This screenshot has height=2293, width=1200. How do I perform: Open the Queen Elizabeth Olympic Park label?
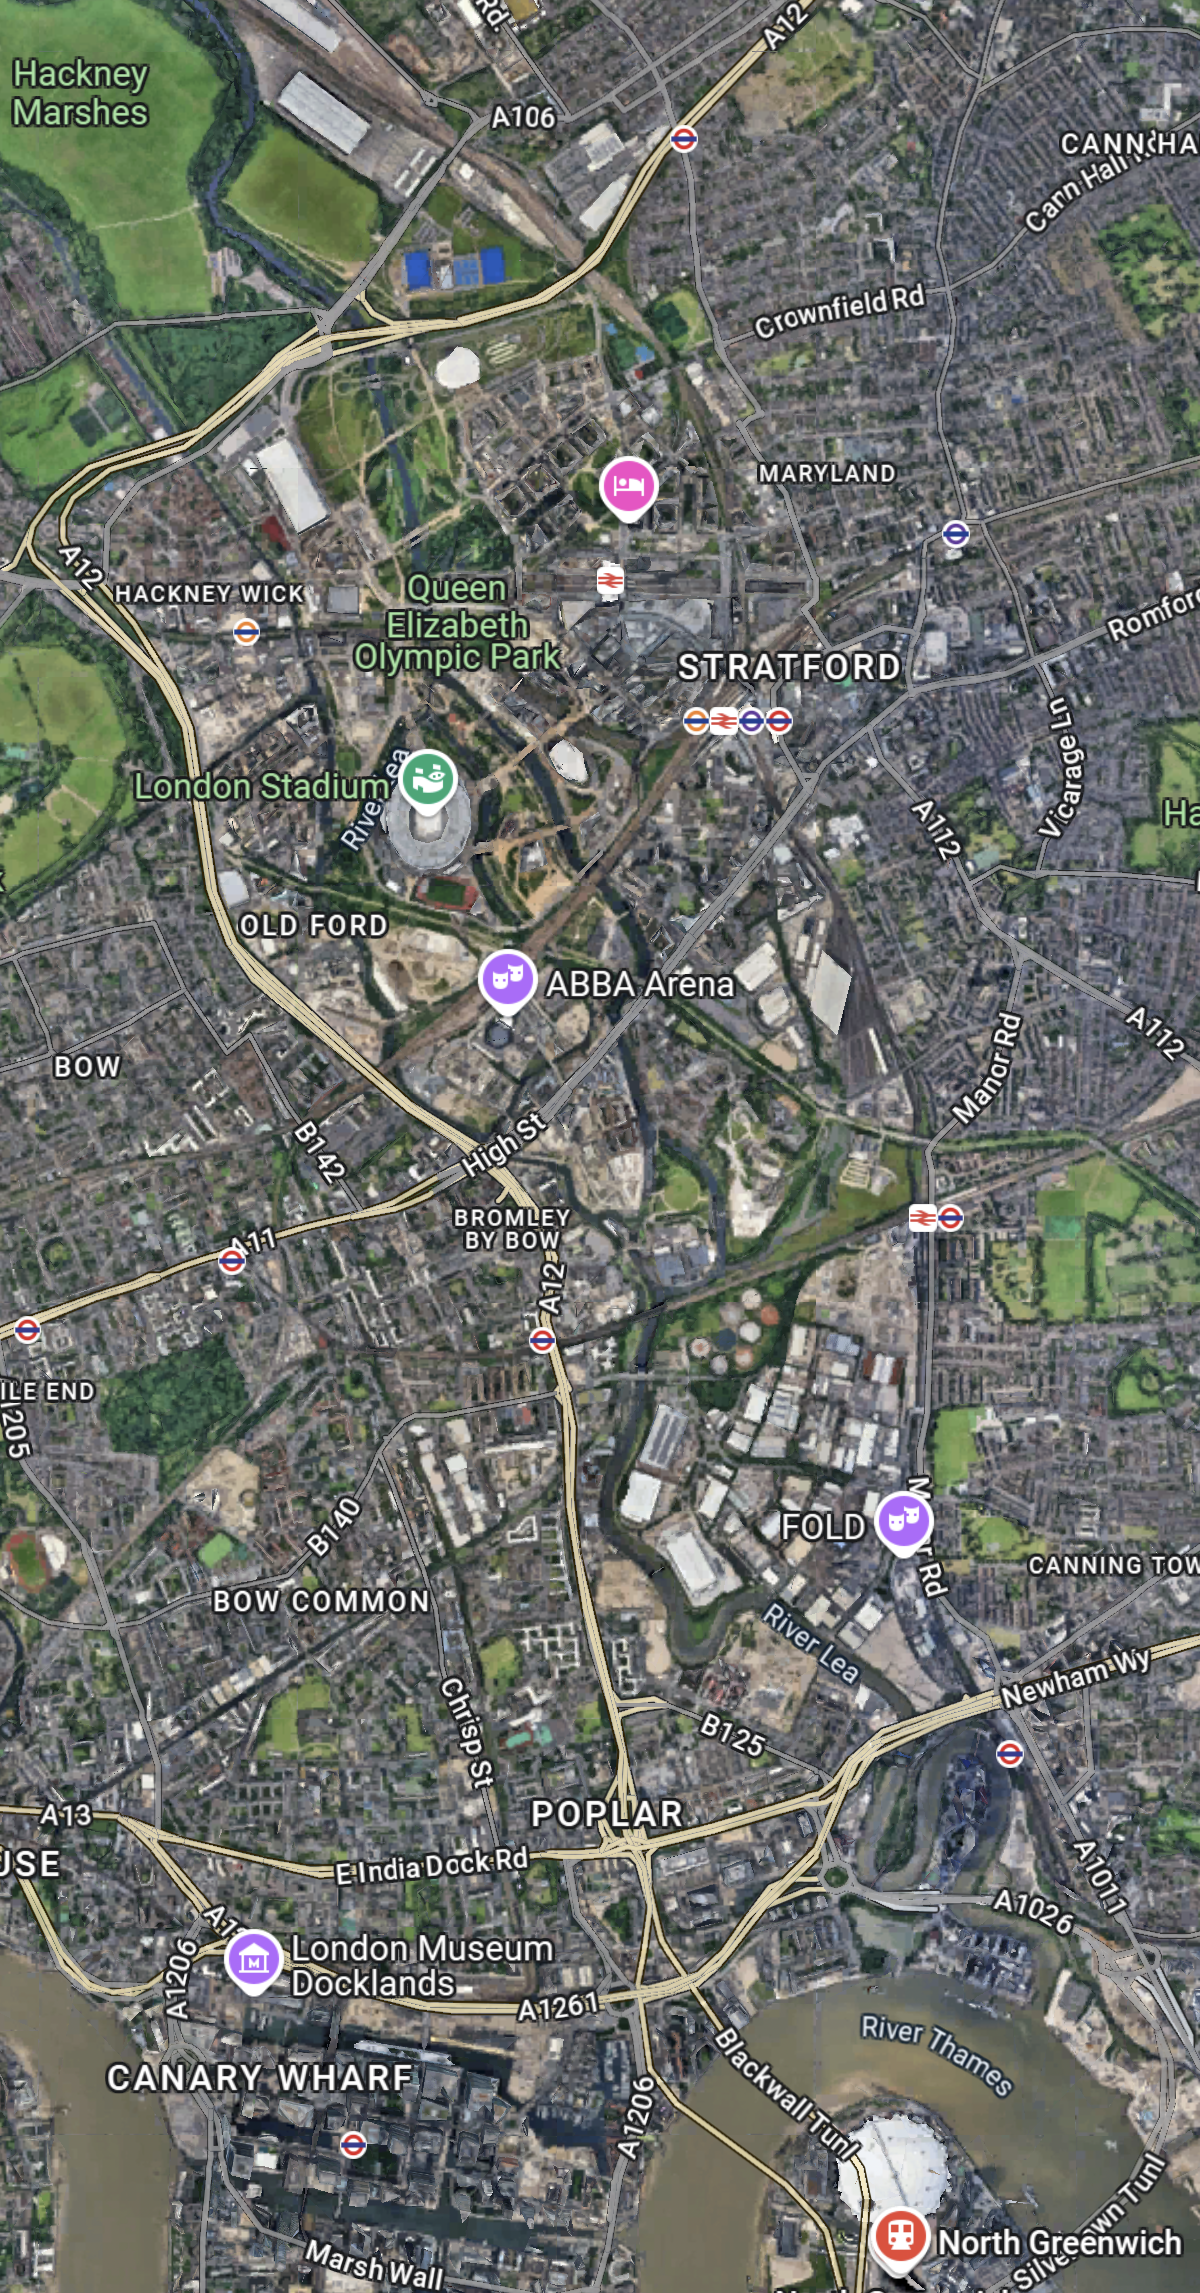[x=457, y=623]
